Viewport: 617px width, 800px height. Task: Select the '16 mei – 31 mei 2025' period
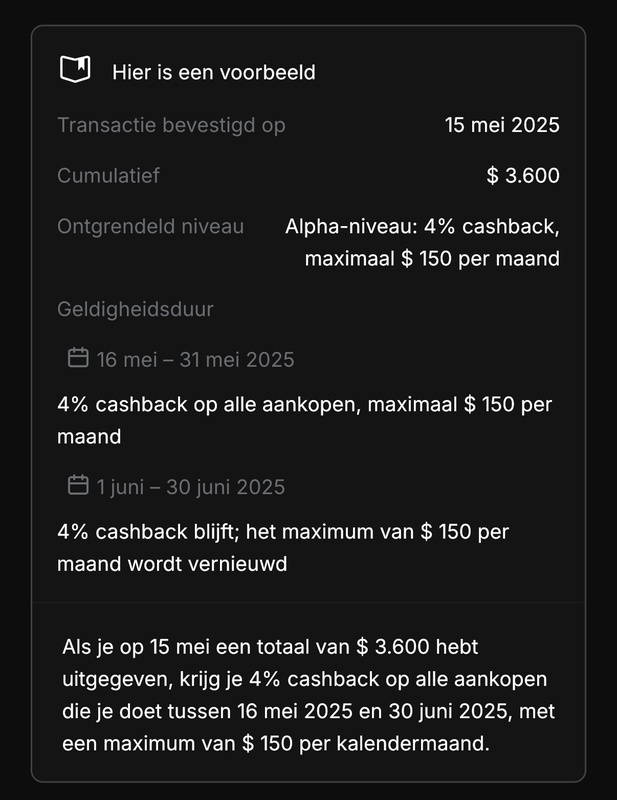point(195,359)
